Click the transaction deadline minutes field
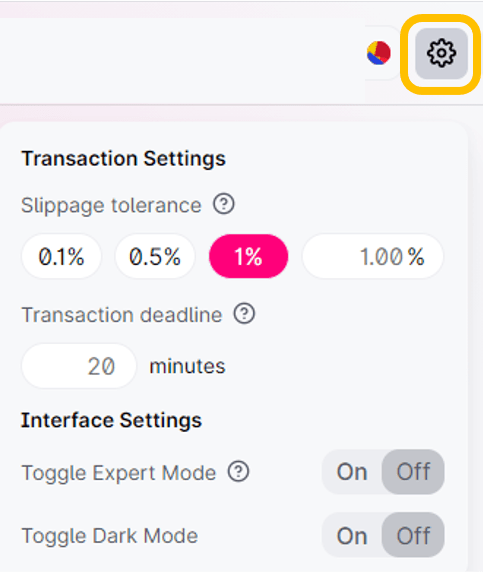The height and width of the screenshot is (572, 483). point(79,366)
